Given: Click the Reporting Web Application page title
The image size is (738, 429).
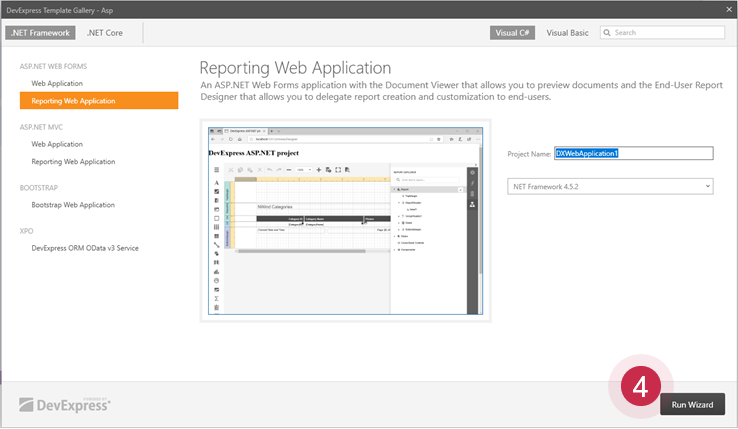Looking at the screenshot, I should tap(295, 68).
